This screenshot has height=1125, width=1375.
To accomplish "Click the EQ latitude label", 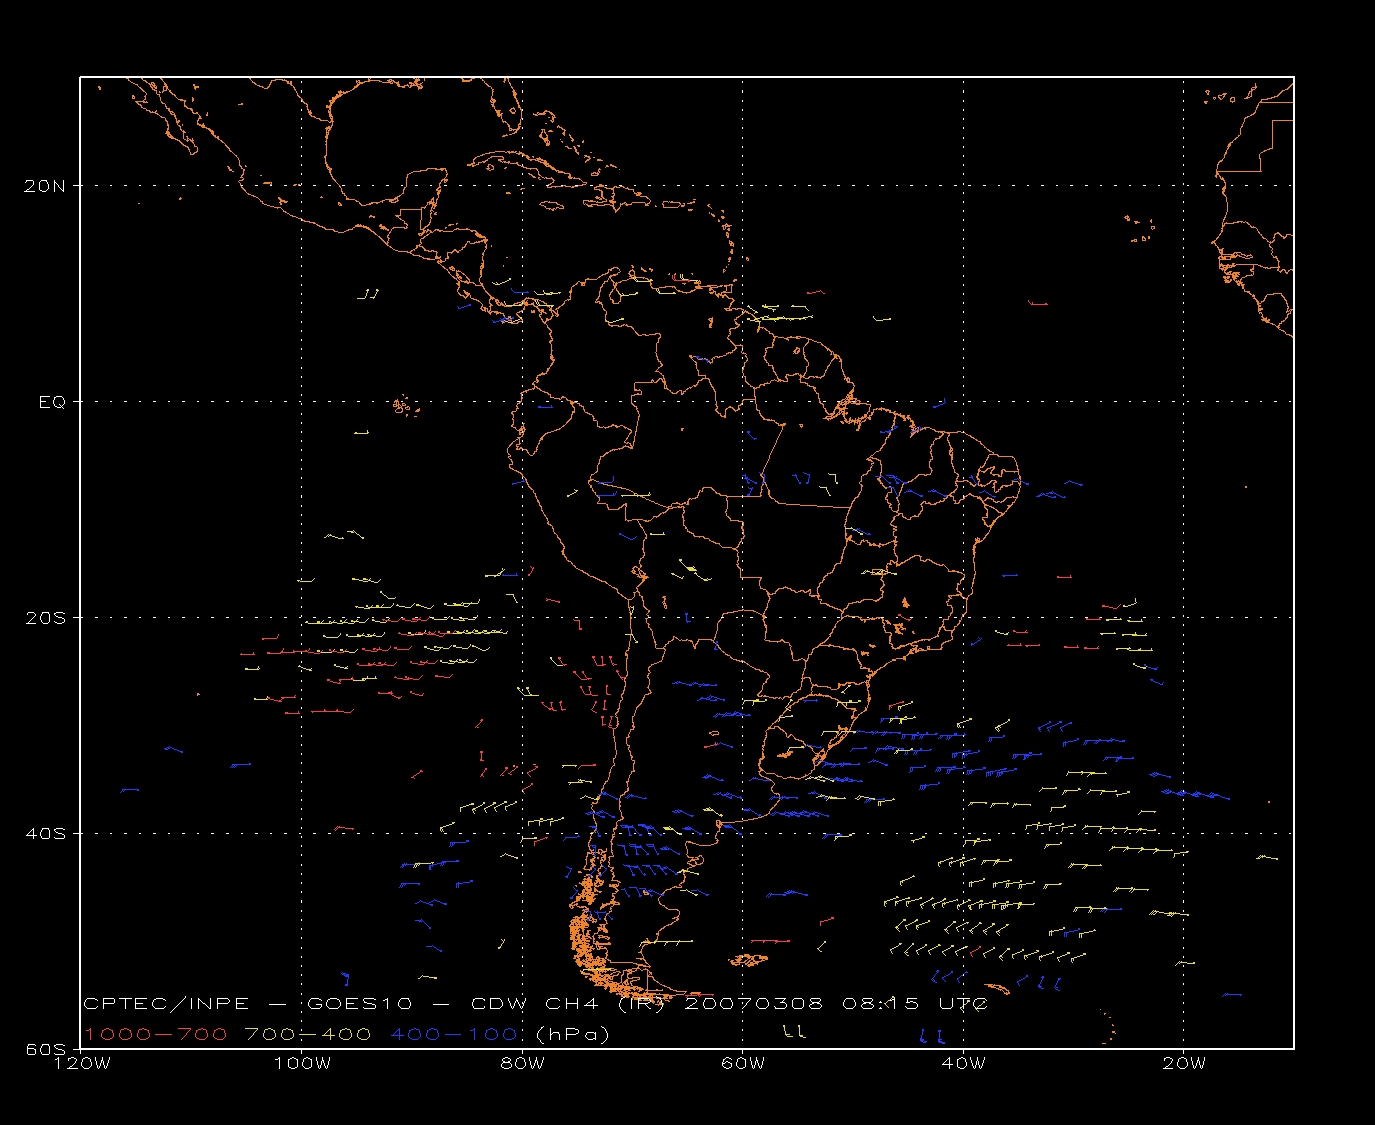I will click(52, 402).
